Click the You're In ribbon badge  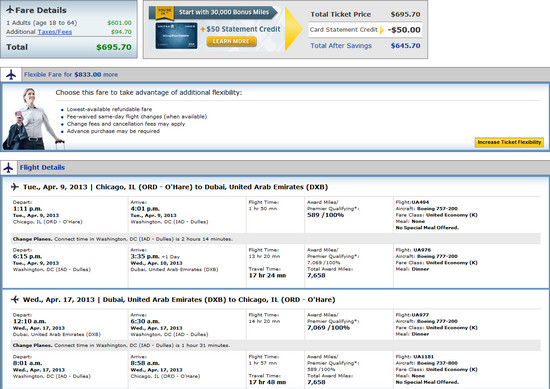click(x=165, y=13)
